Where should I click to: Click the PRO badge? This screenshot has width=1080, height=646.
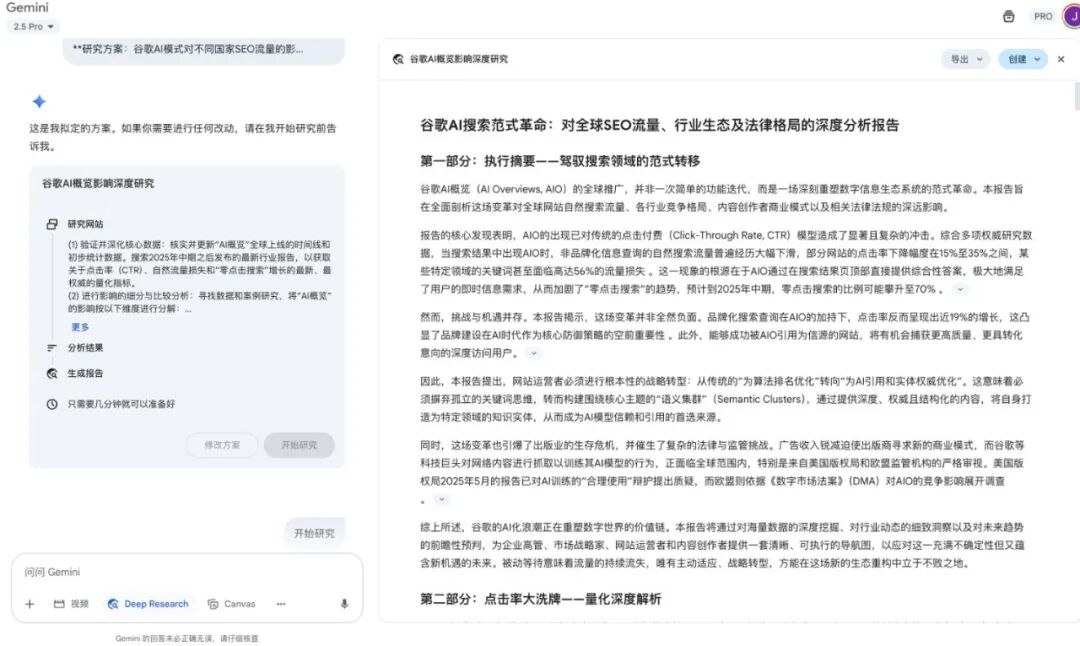click(x=1043, y=17)
